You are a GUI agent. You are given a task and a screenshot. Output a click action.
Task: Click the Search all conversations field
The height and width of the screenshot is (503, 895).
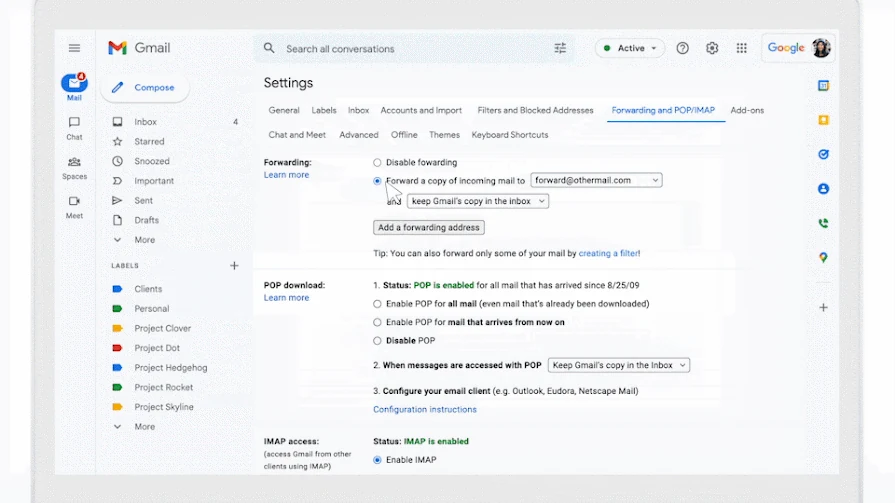(414, 49)
